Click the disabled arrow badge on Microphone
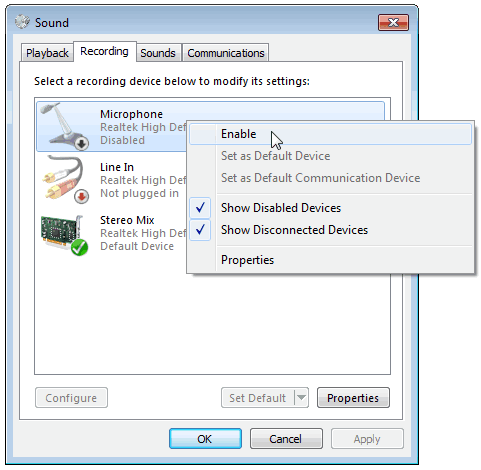Screen dimensions: 481x470 81,144
